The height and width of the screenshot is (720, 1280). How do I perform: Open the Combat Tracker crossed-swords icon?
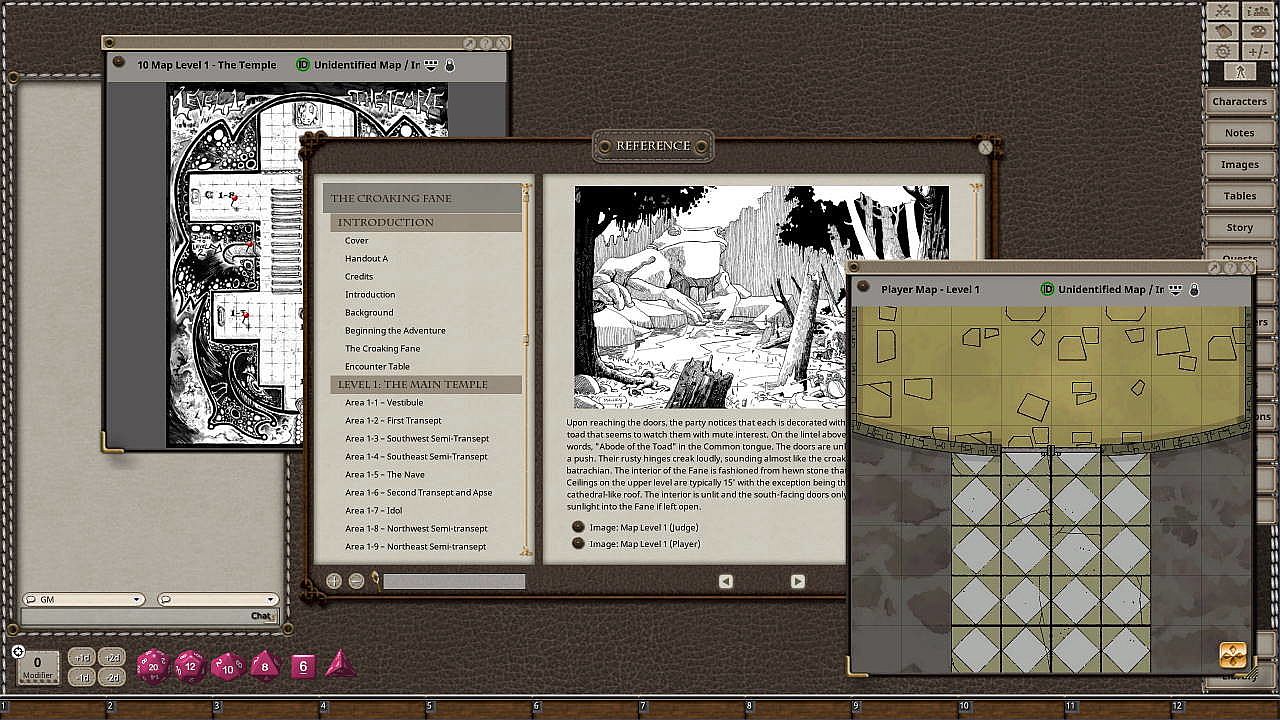tap(1223, 11)
